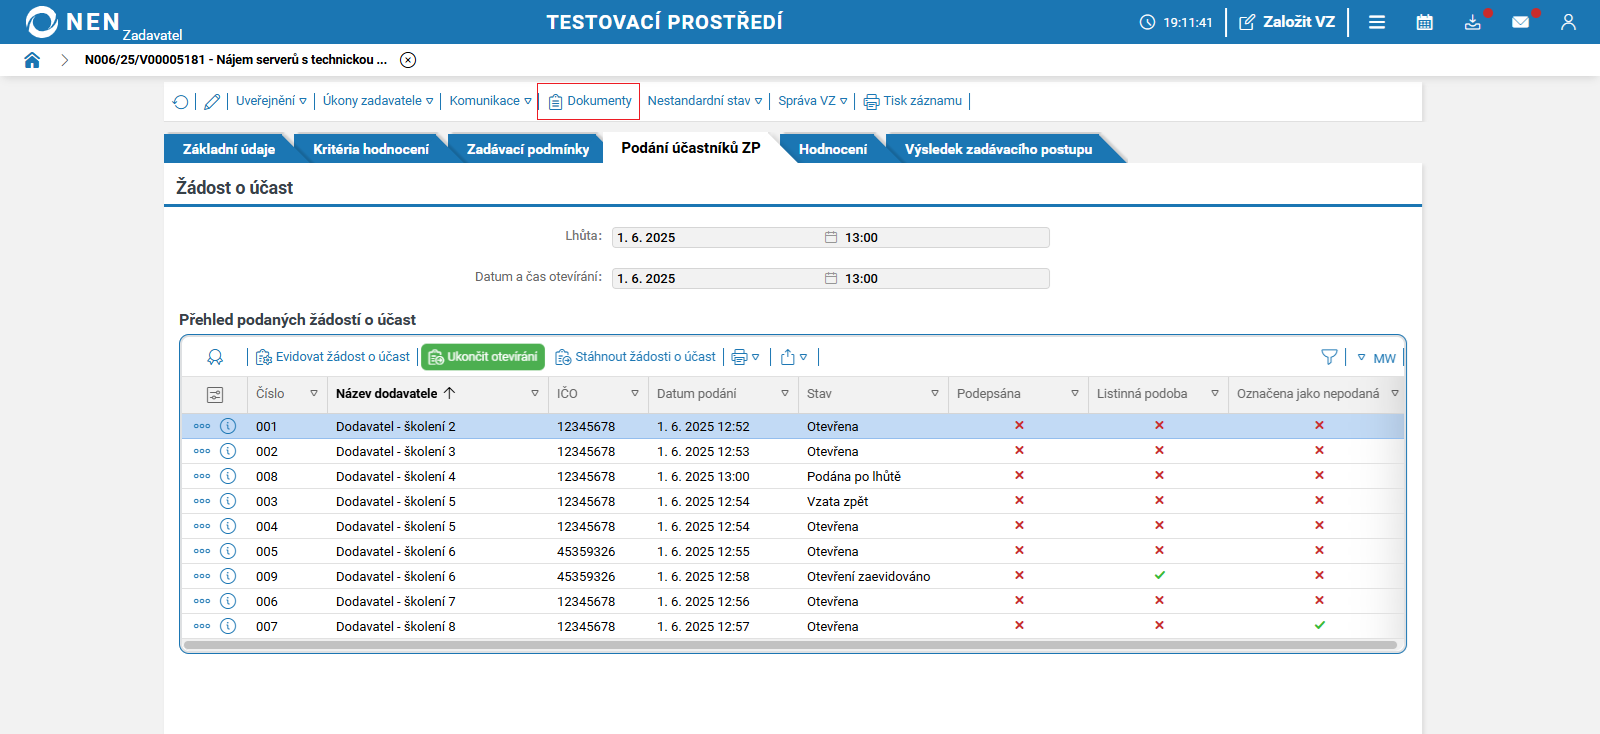Click the Ukončit otevírání button
Viewport: 1600px width, 734px height.
(483, 357)
